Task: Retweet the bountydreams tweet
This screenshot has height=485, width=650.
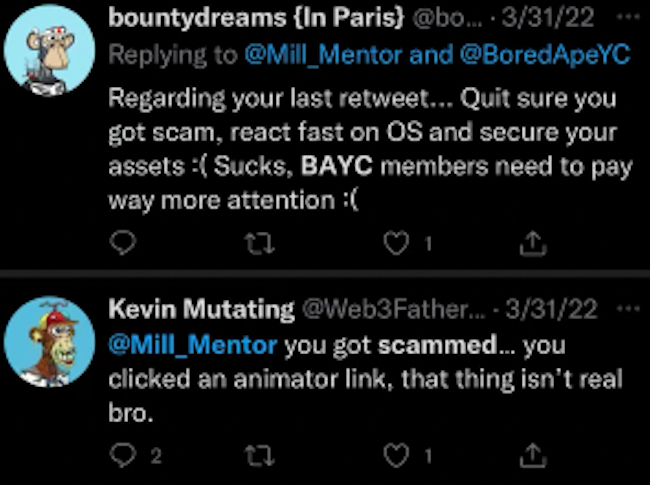Action: (258, 242)
